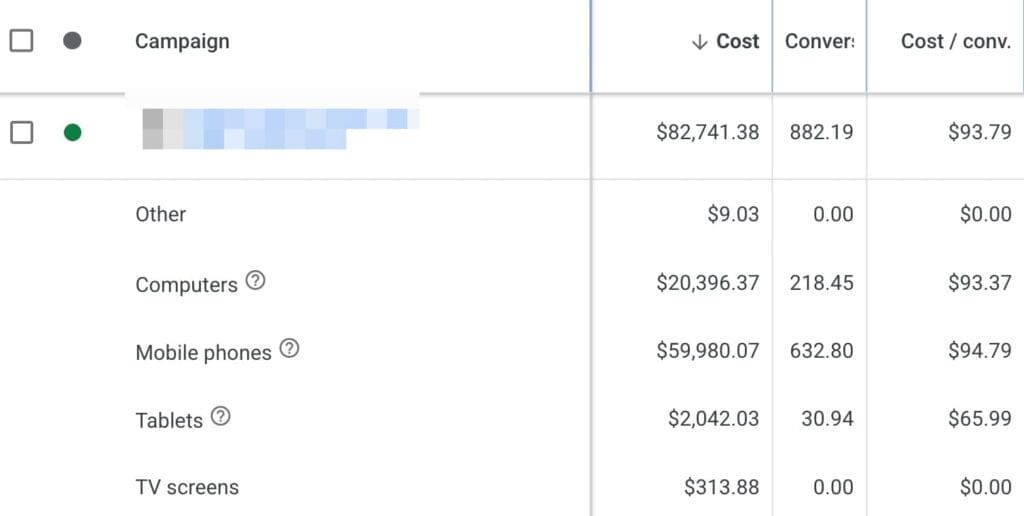Click the green enabled status dot
Image resolution: width=1024 pixels, height=516 pixels.
pyautogui.click(x=72, y=133)
